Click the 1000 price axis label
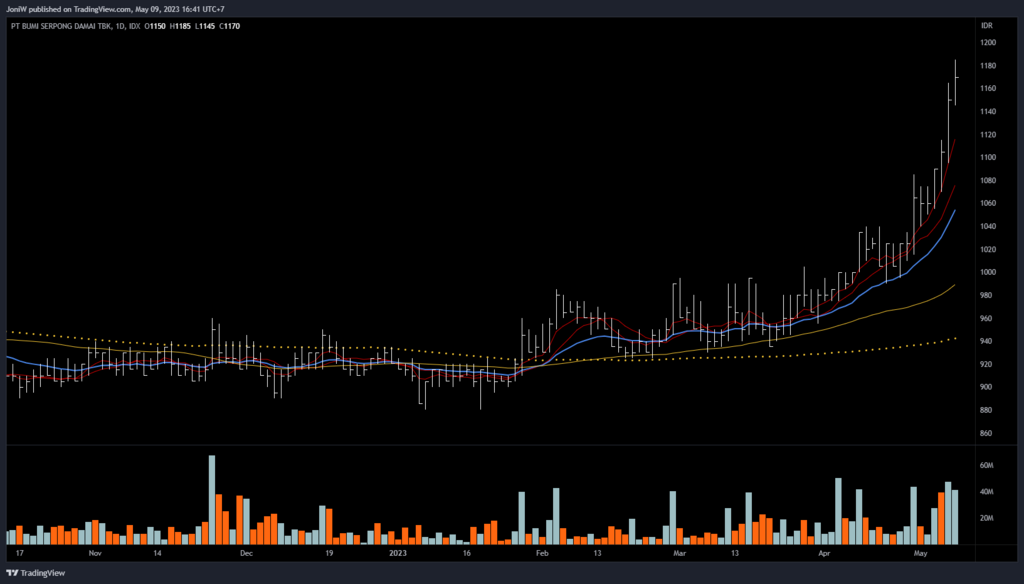Image resolution: width=1024 pixels, height=584 pixels. [988, 272]
